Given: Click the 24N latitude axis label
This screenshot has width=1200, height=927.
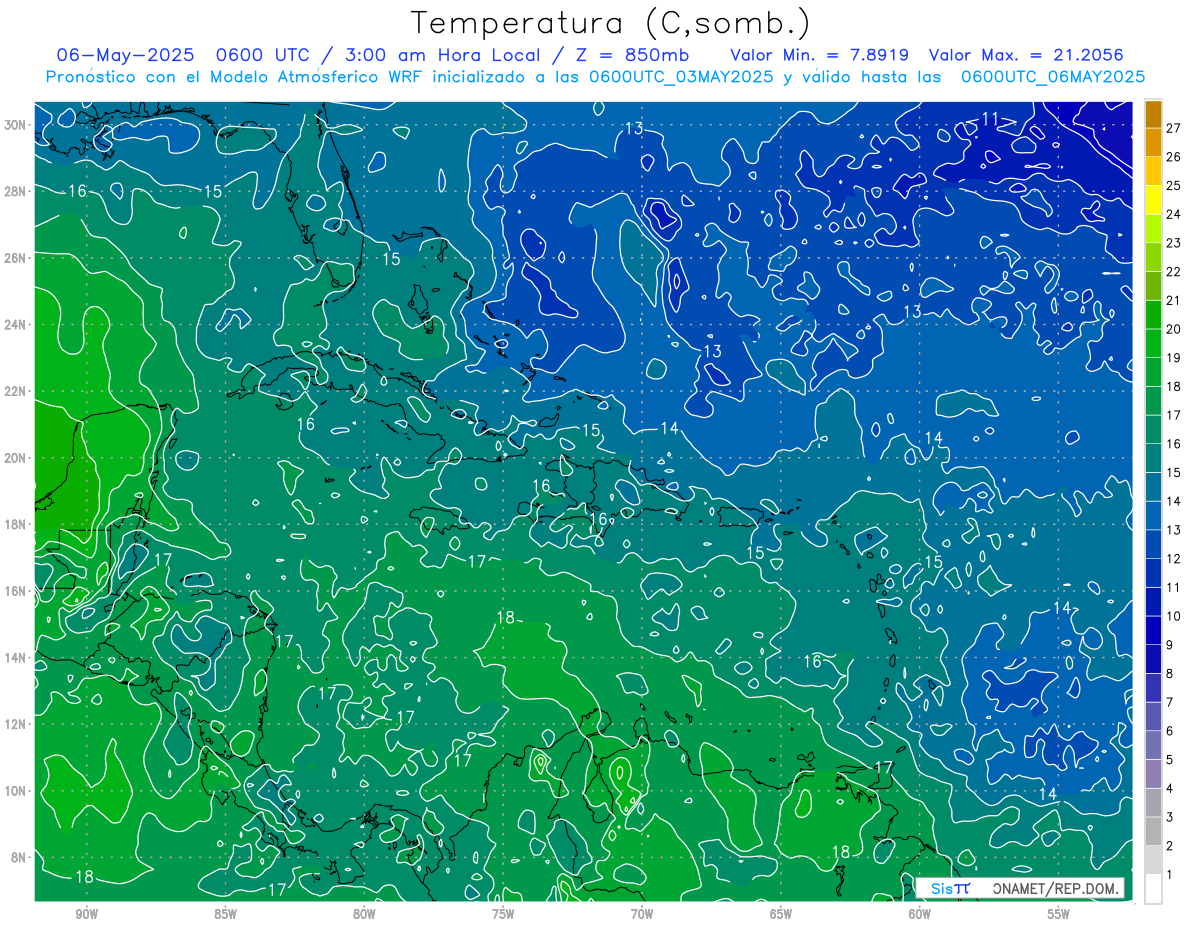Looking at the screenshot, I should tap(15, 325).
